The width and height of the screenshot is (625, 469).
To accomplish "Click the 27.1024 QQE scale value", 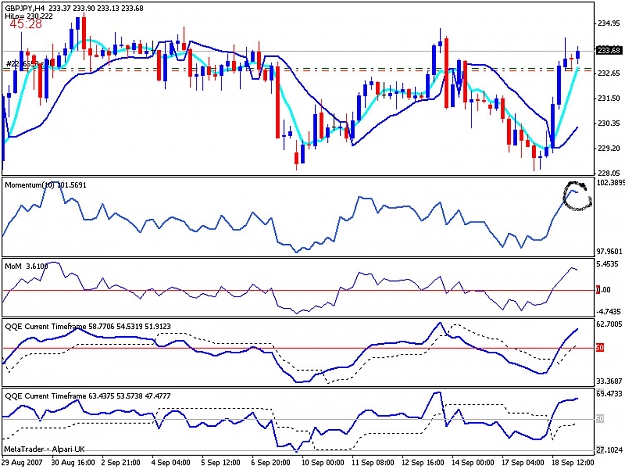I will [609, 450].
